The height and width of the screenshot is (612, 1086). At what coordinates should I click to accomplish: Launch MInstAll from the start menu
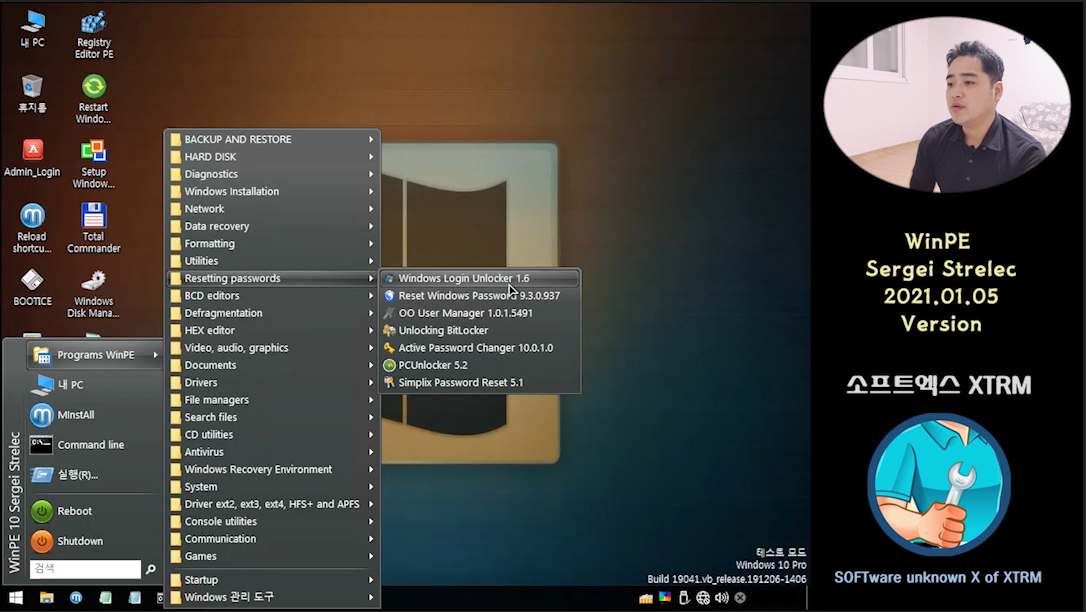click(94, 415)
